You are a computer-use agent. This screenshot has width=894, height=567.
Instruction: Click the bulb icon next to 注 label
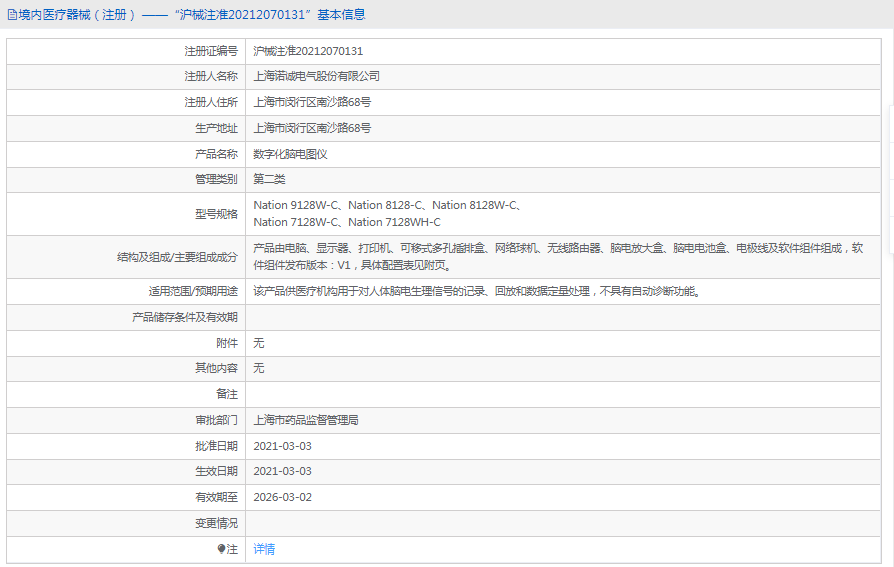click(x=221, y=549)
